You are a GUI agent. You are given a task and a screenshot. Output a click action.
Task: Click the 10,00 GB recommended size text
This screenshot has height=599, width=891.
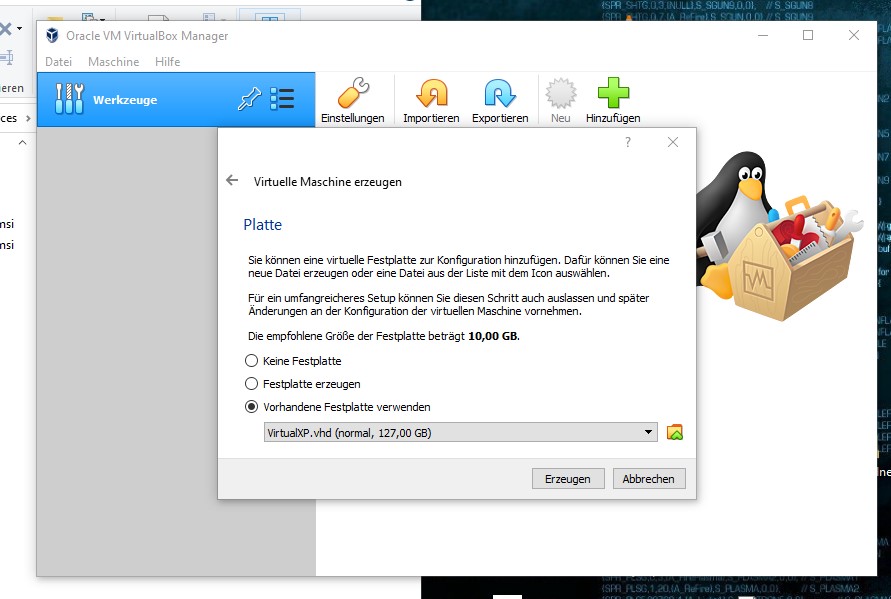pyautogui.click(x=493, y=336)
